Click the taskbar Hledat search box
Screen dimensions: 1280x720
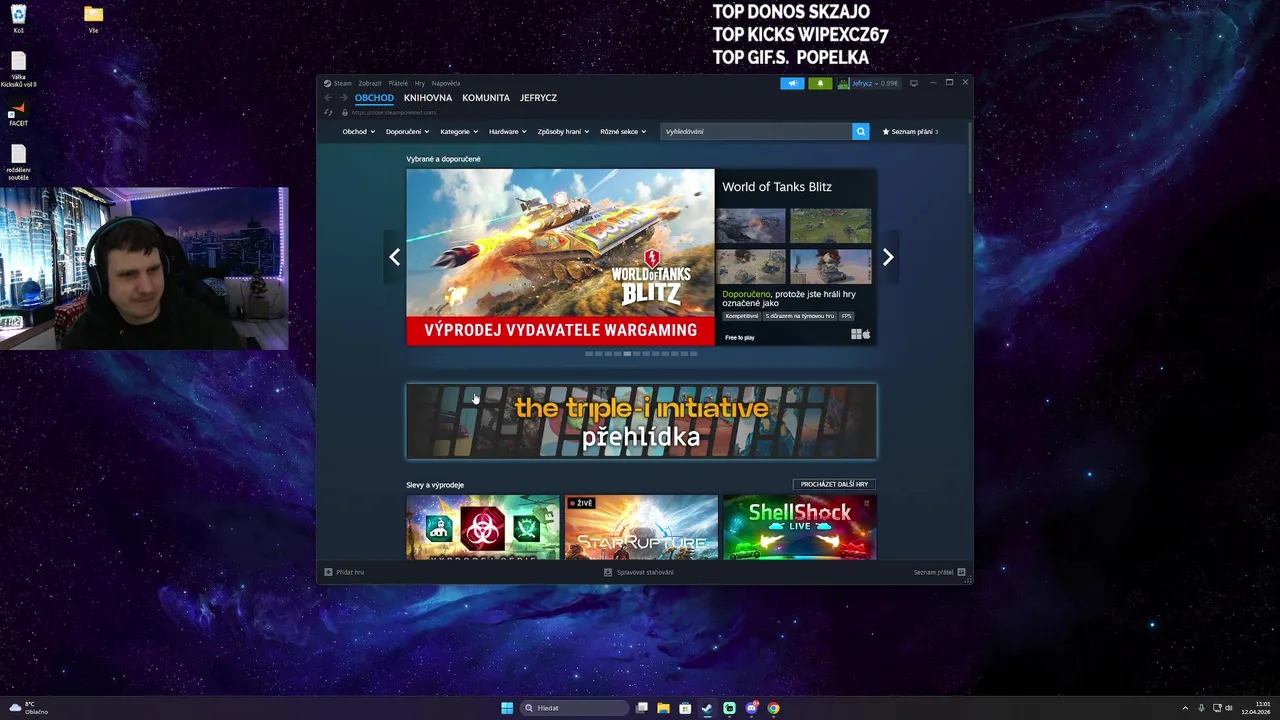[x=575, y=708]
